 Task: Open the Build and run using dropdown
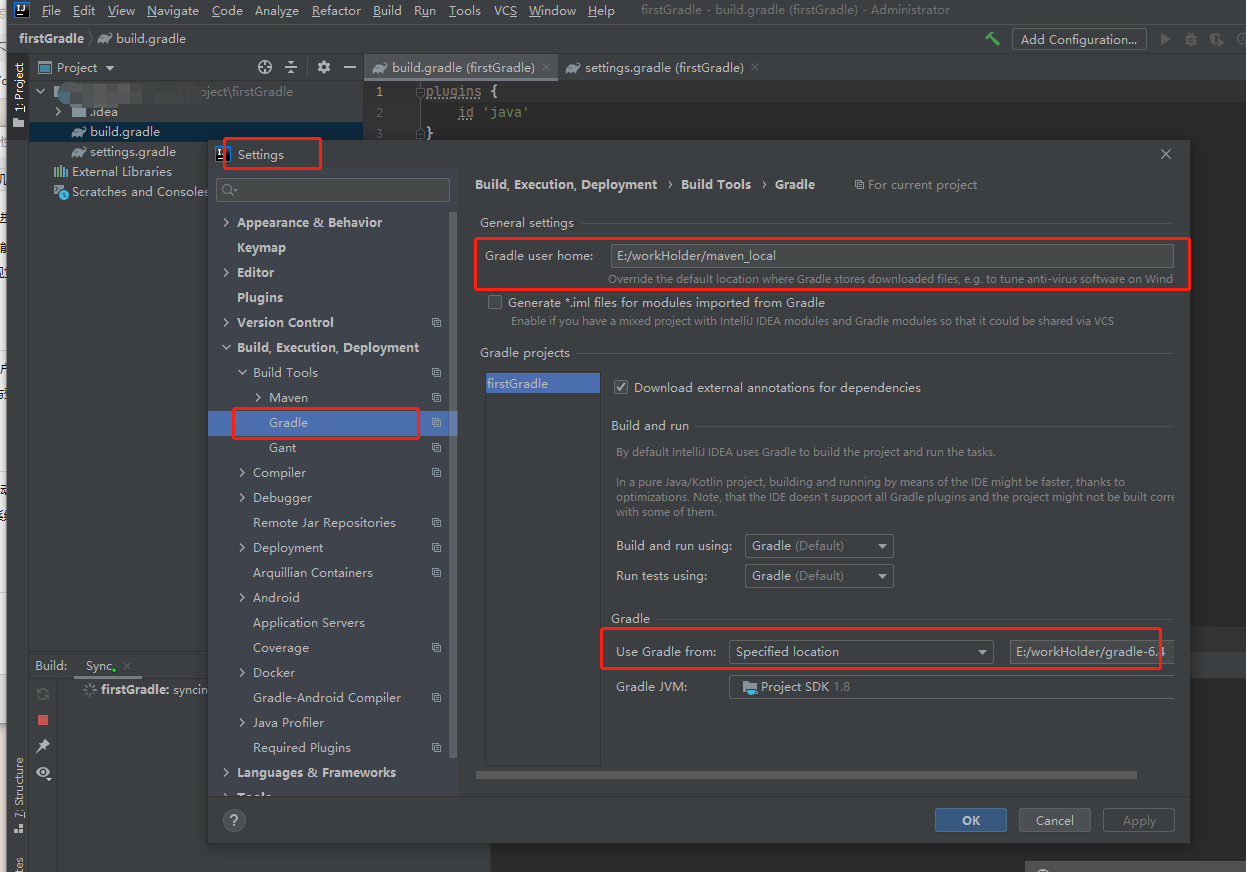pos(819,546)
